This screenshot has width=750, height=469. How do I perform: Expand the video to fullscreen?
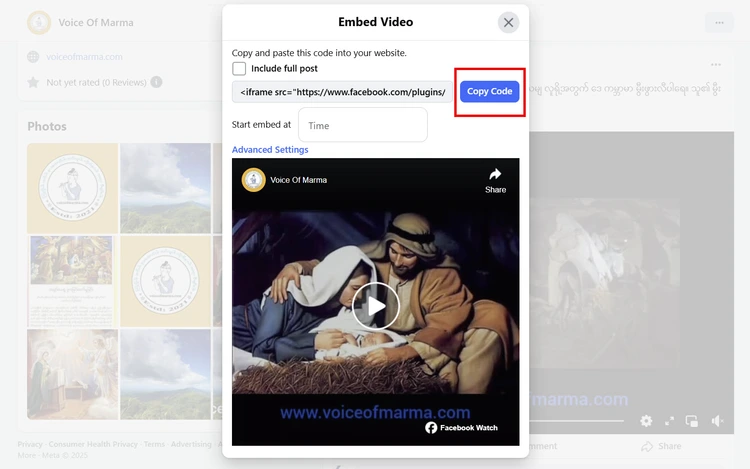(669, 421)
